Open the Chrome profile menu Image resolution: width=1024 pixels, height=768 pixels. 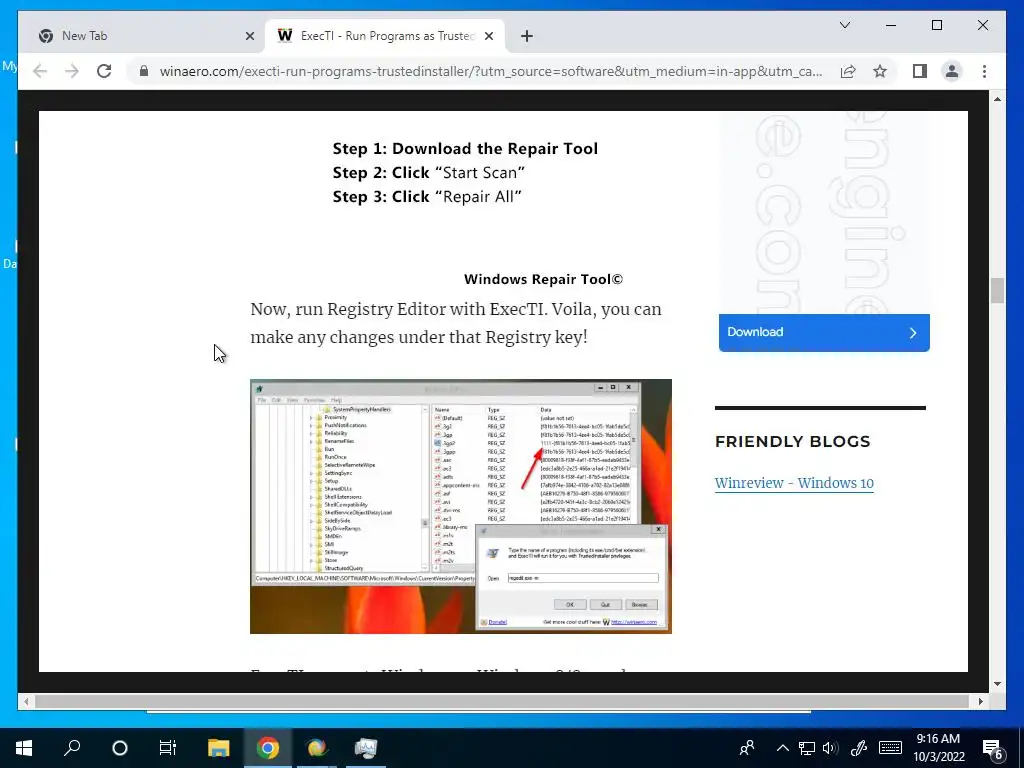click(x=952, y=71)
